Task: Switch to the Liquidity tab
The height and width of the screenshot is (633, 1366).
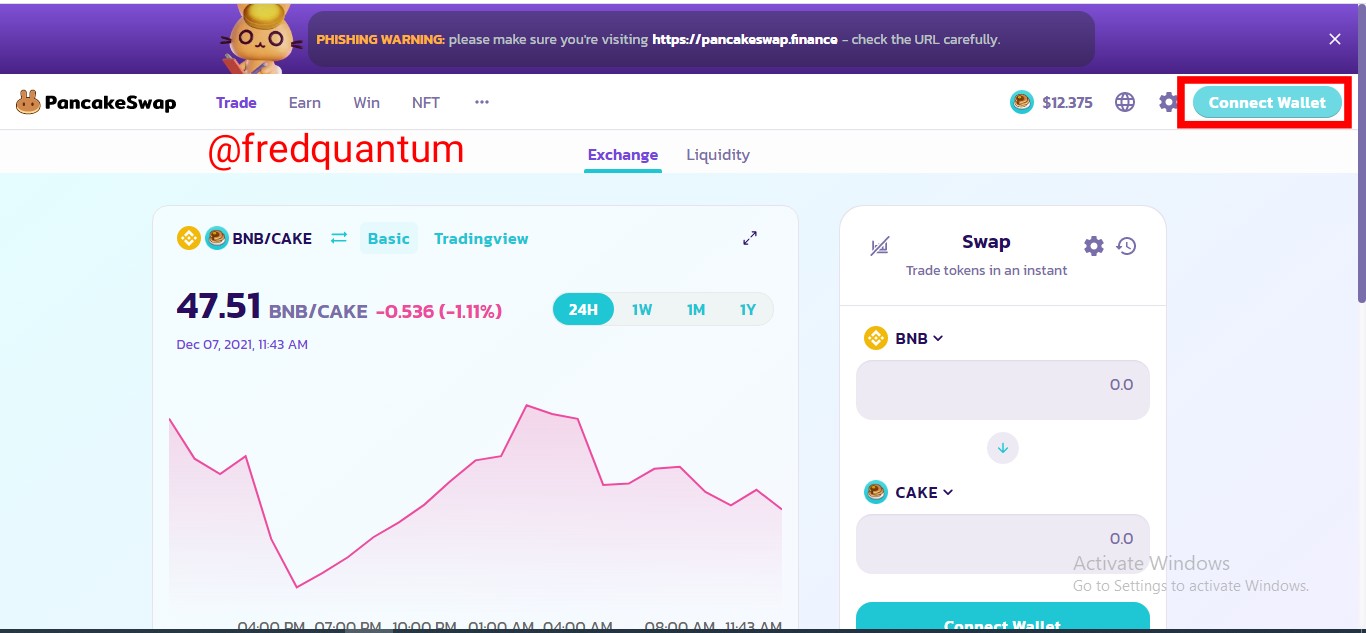Action: coord(718,155)
